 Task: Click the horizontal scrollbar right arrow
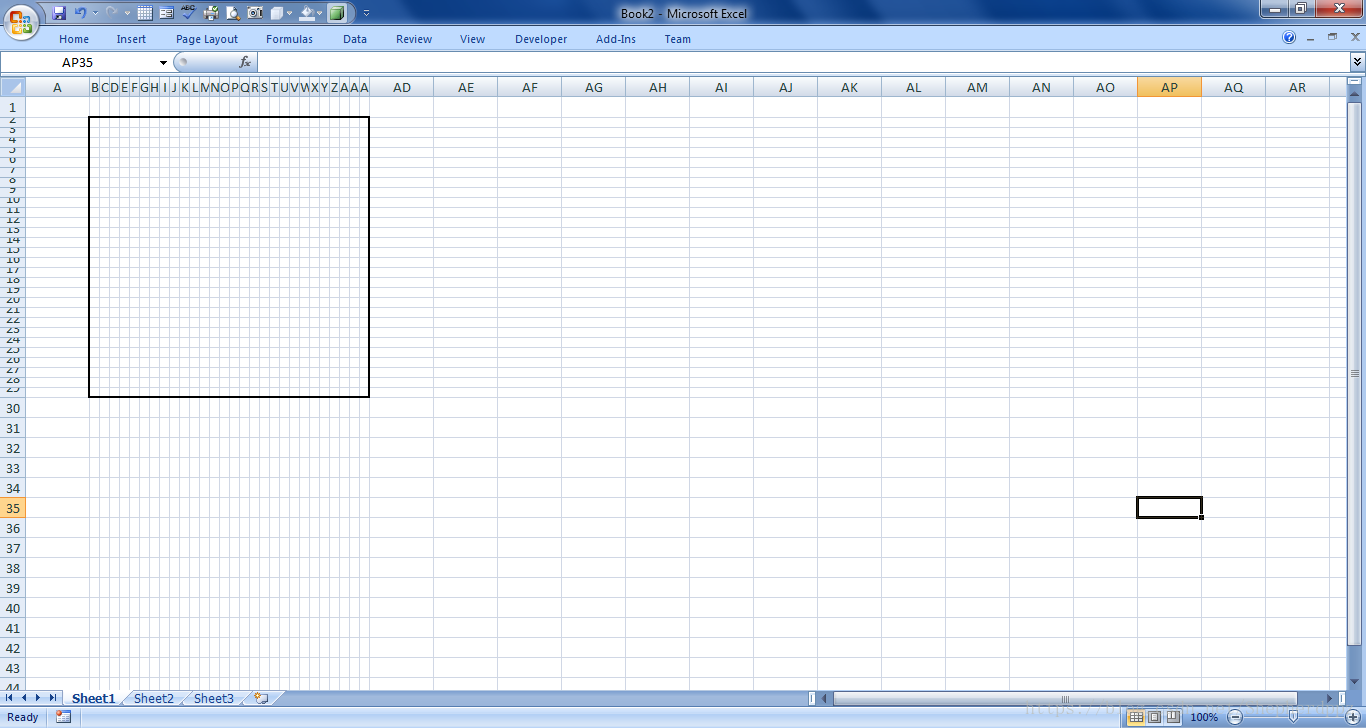(1329, 698)
